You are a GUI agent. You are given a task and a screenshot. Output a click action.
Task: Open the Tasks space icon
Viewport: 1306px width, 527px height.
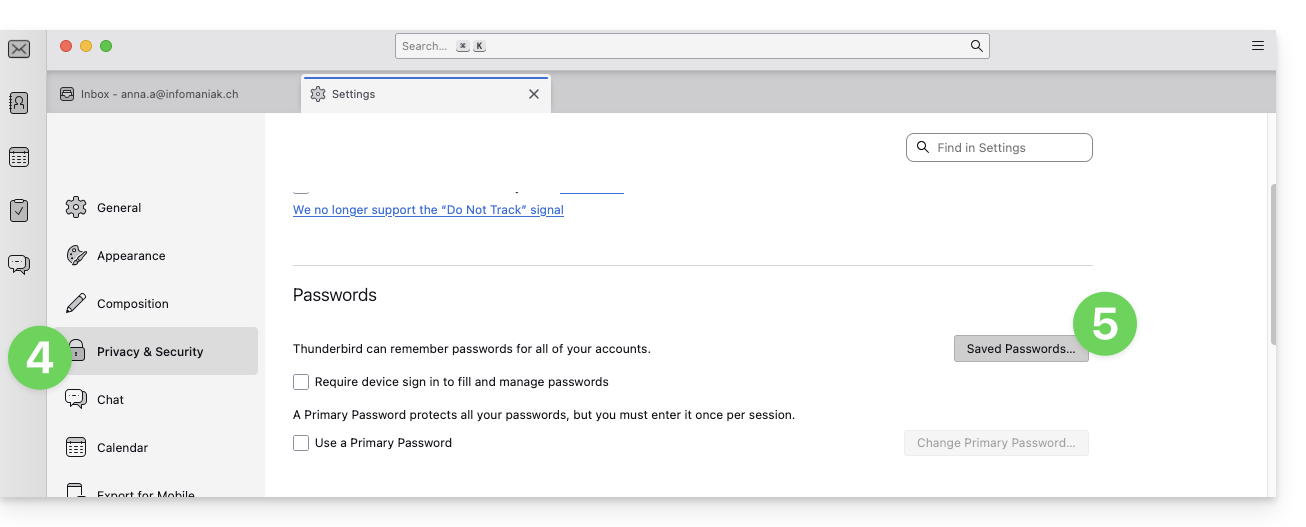point(19,210)
